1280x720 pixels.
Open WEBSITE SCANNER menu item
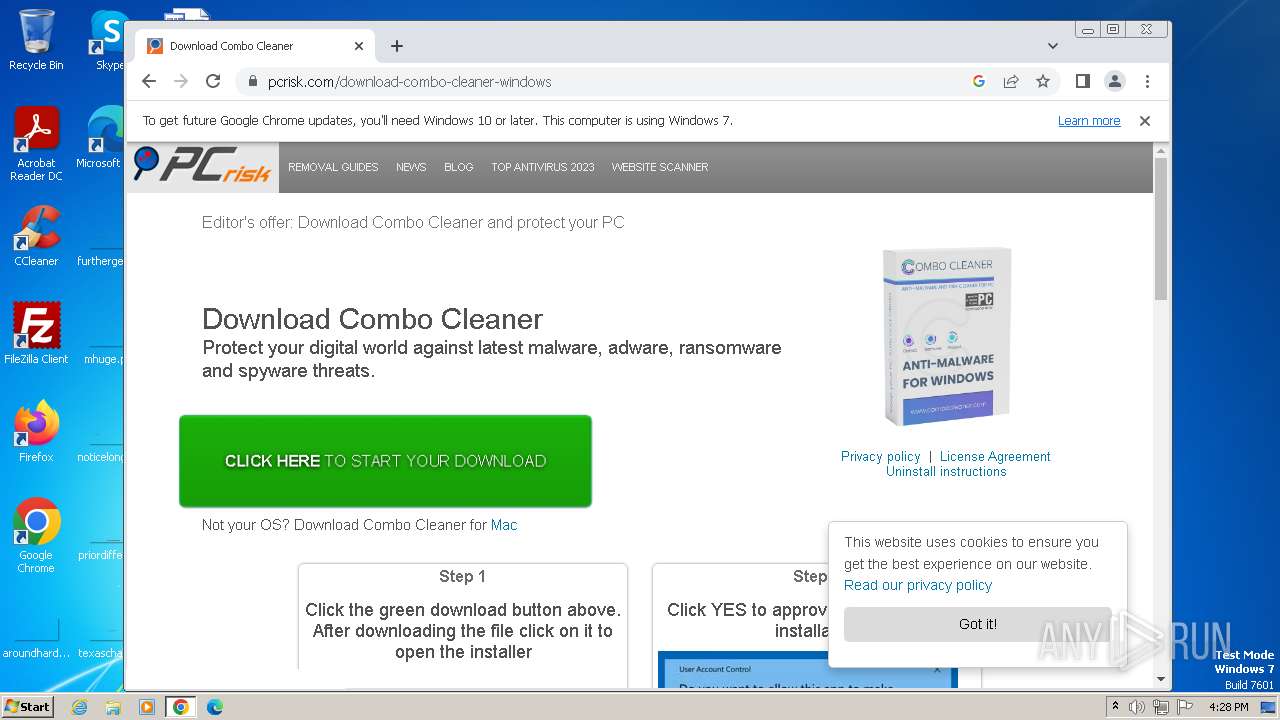coord(660,167)
